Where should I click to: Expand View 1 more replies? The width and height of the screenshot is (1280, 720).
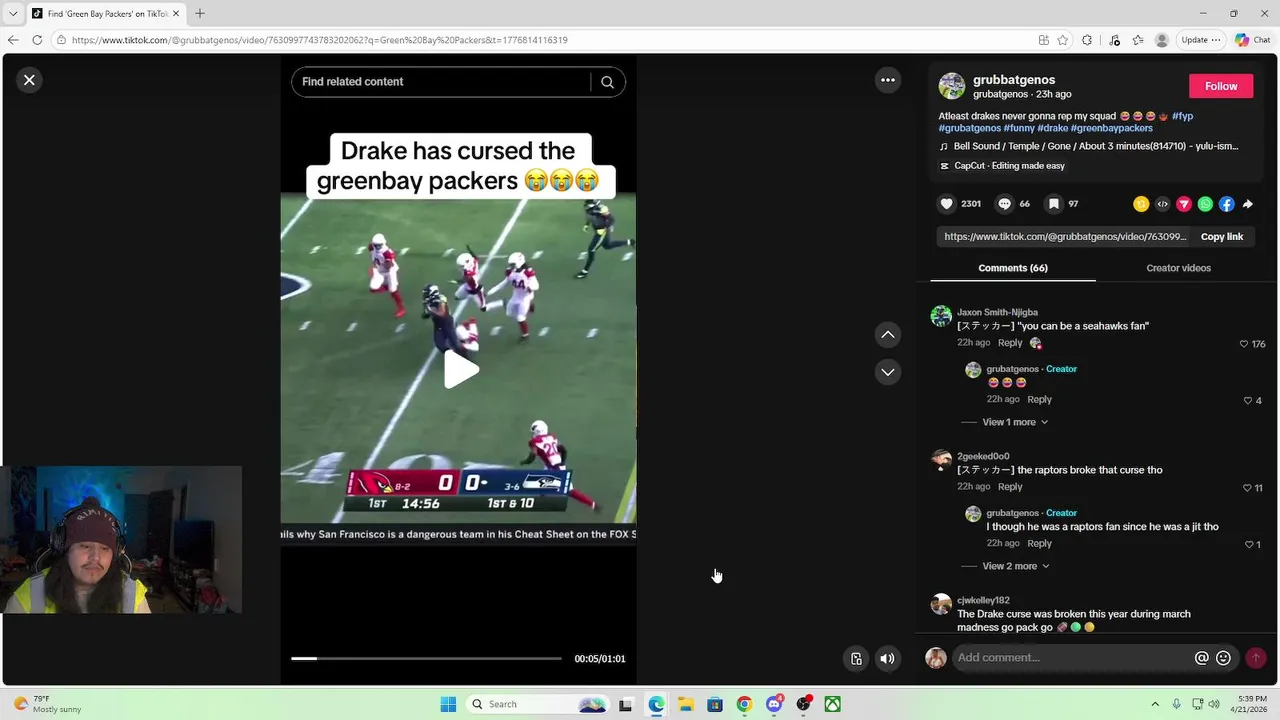click(1014, 422)
